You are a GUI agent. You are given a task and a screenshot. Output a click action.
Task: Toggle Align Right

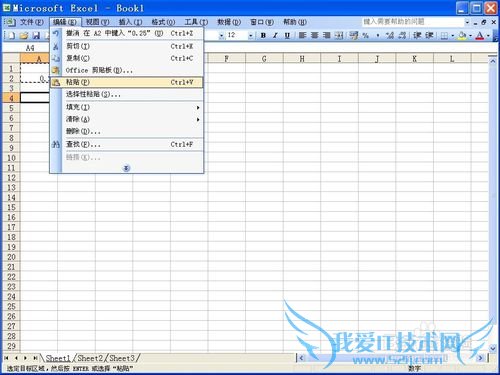pos(327,35)
